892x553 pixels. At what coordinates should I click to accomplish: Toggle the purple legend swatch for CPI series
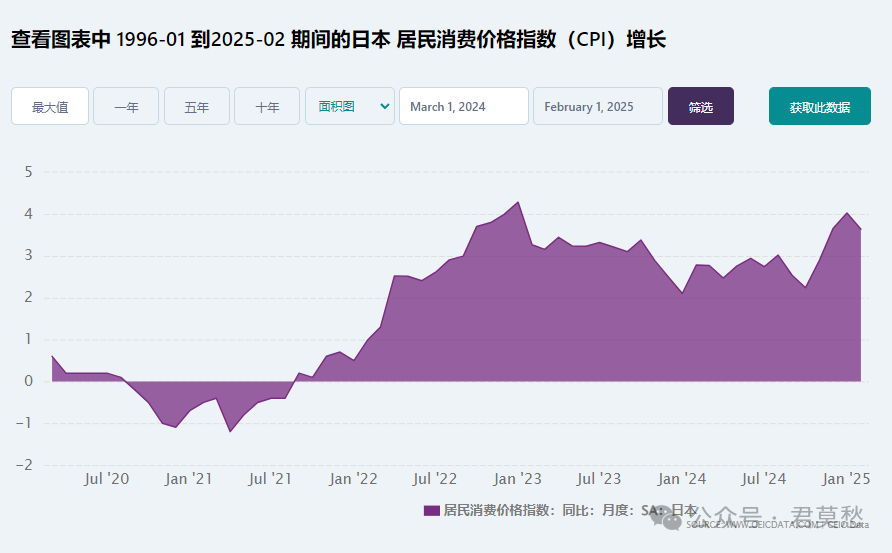click(x=432, y=510)
